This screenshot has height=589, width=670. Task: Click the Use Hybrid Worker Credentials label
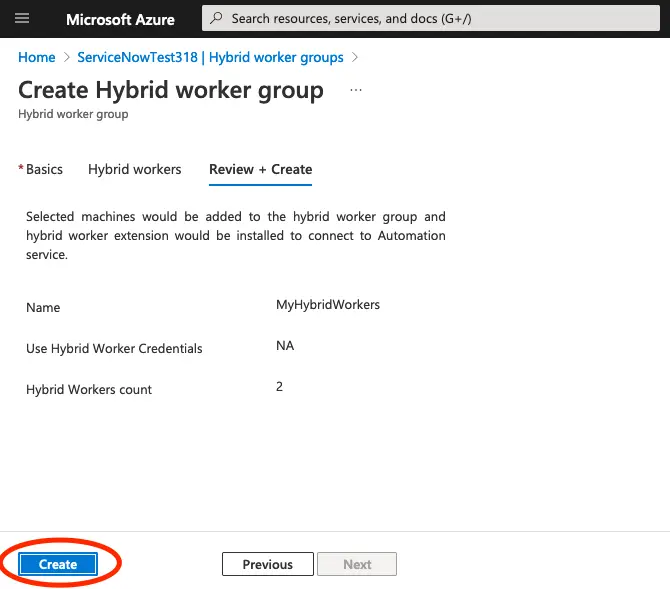pos(114,348)
